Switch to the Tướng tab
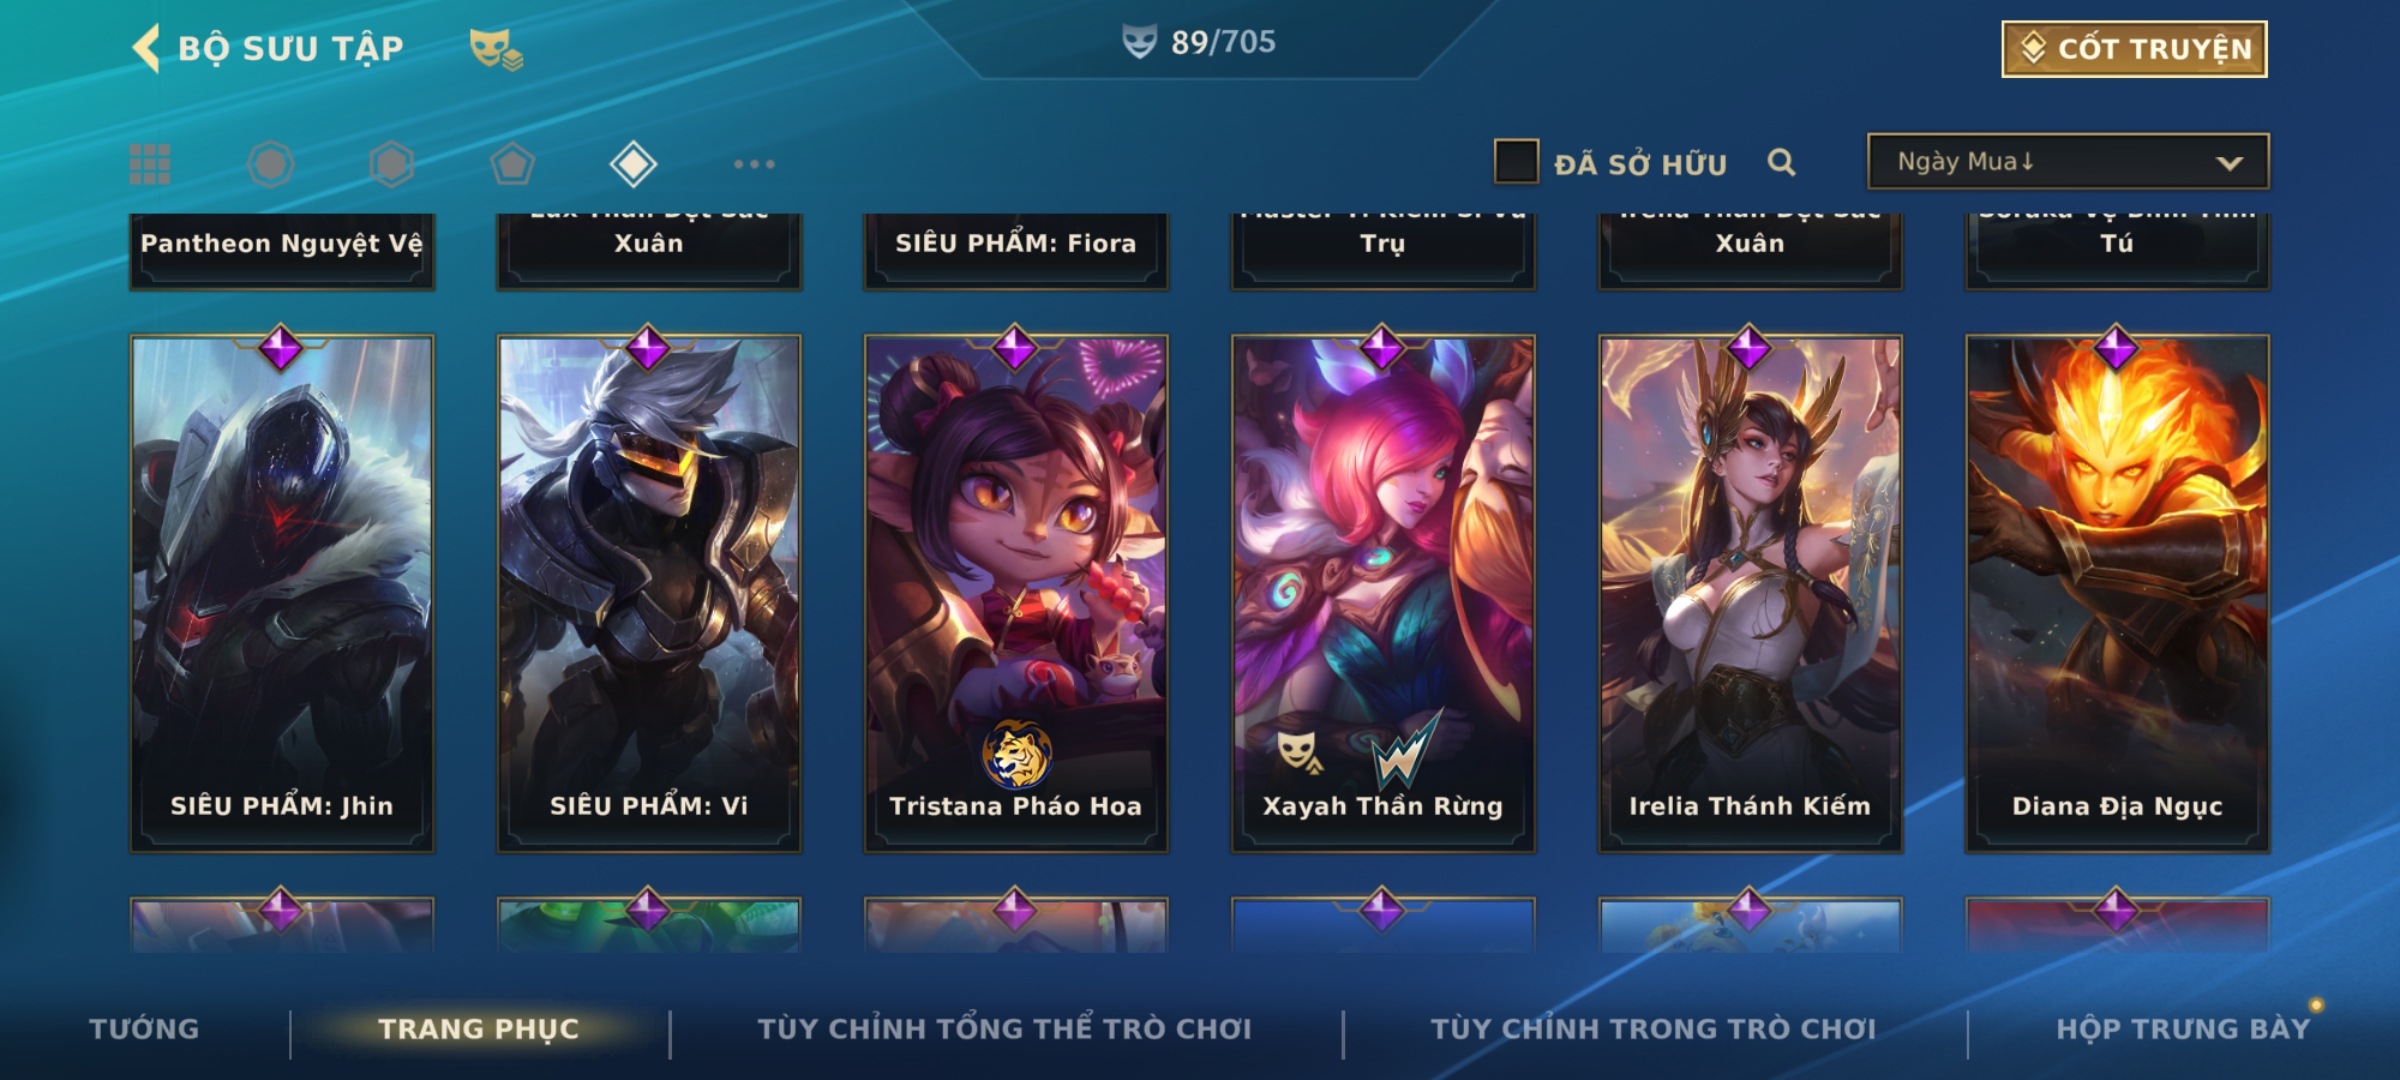2400x1080 pixels. [x=144, y=1029]
